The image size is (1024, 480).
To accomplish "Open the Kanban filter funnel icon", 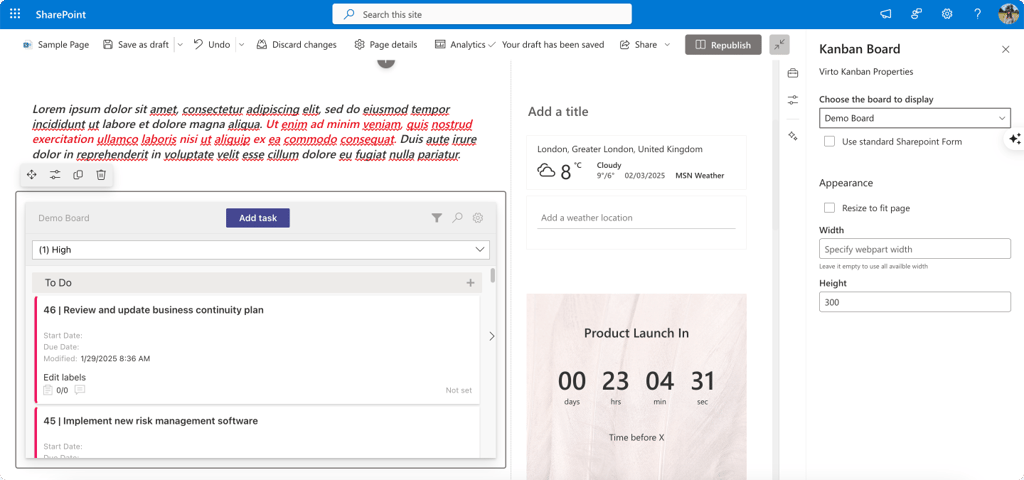I will pos(437,218).
